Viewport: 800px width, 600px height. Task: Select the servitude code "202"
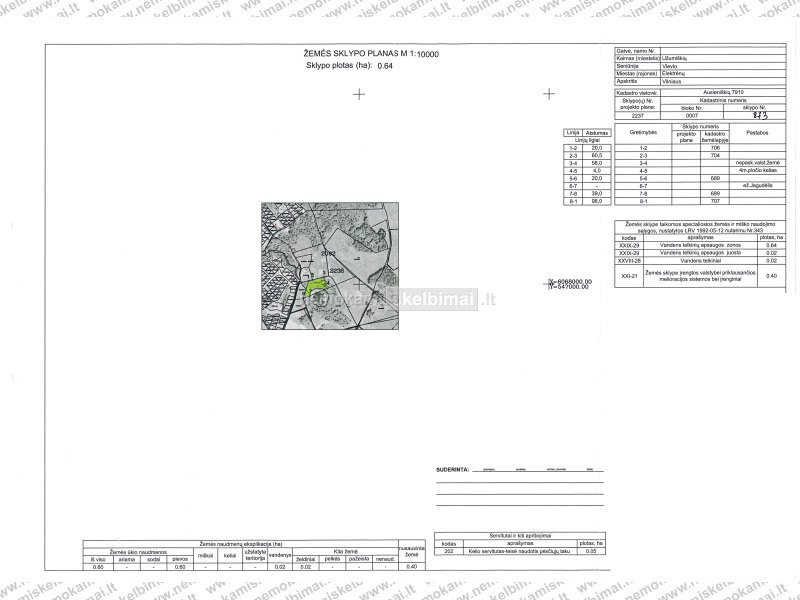click(449, 552)
